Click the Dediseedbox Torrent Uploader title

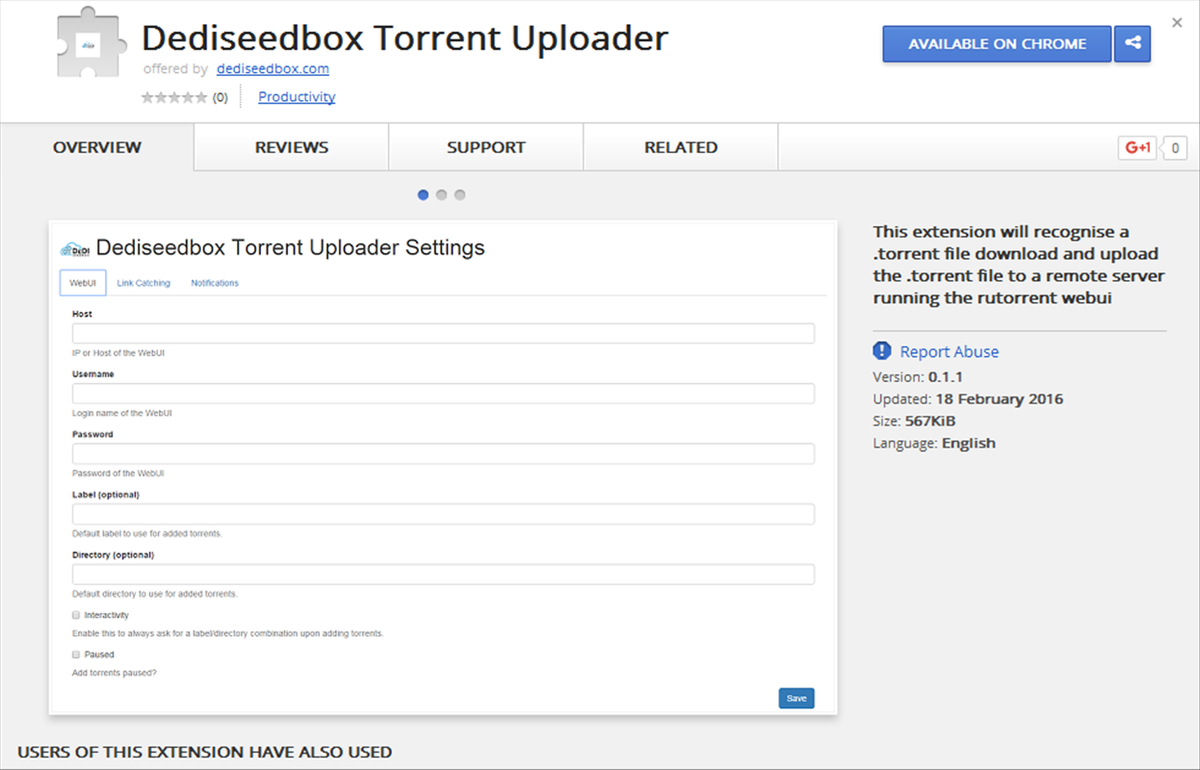pyautogui.click(x=405, y=38)
